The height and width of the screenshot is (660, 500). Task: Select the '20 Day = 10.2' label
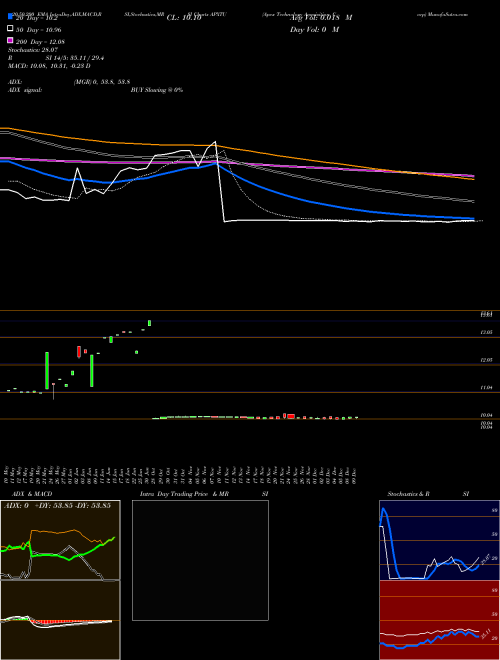tap(37, 18)
